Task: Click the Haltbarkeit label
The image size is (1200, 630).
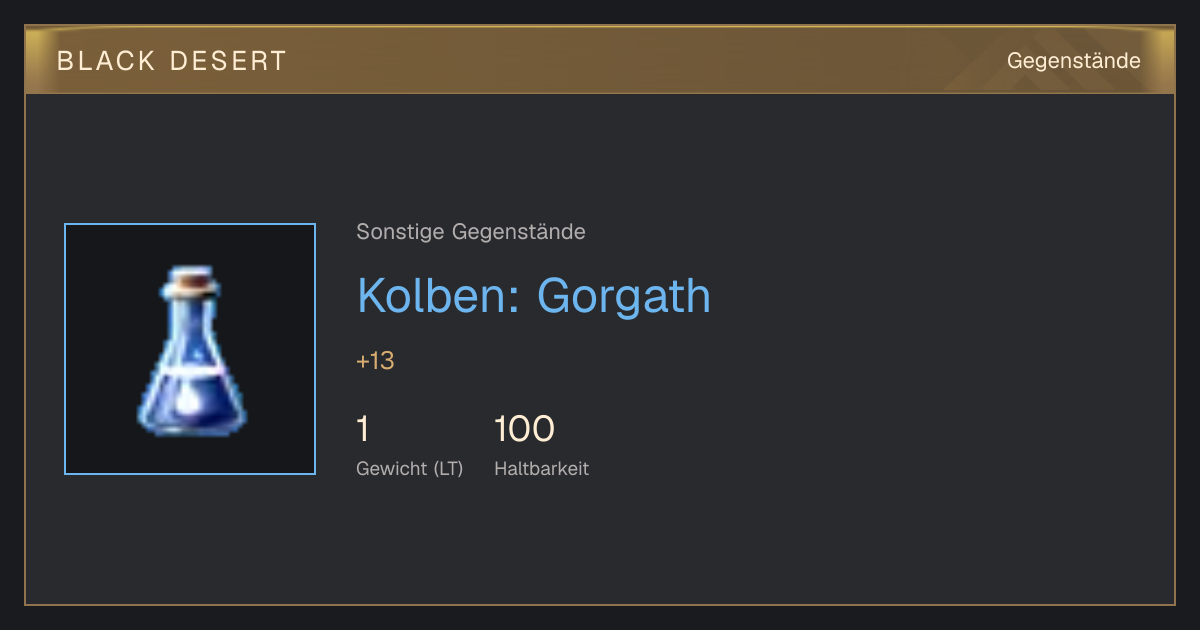Action: click(541, 469)
